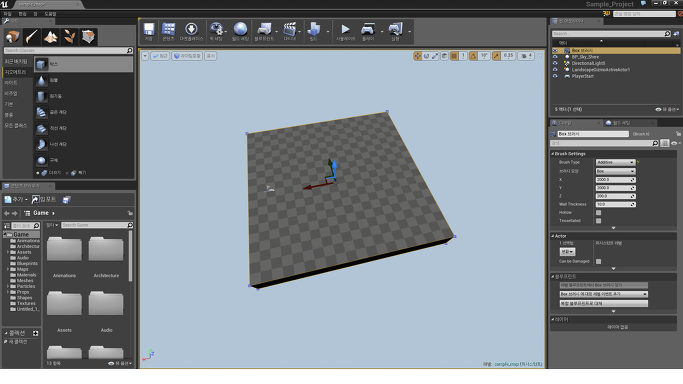Select the Place mode icon
This screenshot has width=683, height=384.
pos(13,37)
